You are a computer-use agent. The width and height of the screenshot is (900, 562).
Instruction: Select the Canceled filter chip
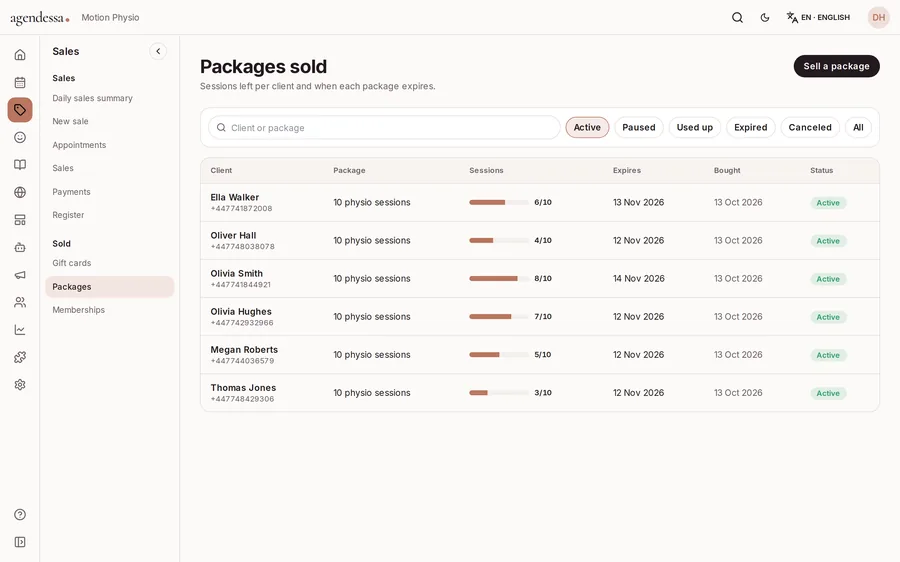click(810, 127)
